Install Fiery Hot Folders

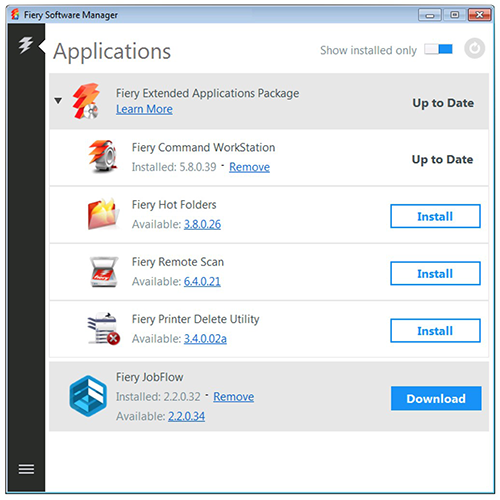coord(435,216)
